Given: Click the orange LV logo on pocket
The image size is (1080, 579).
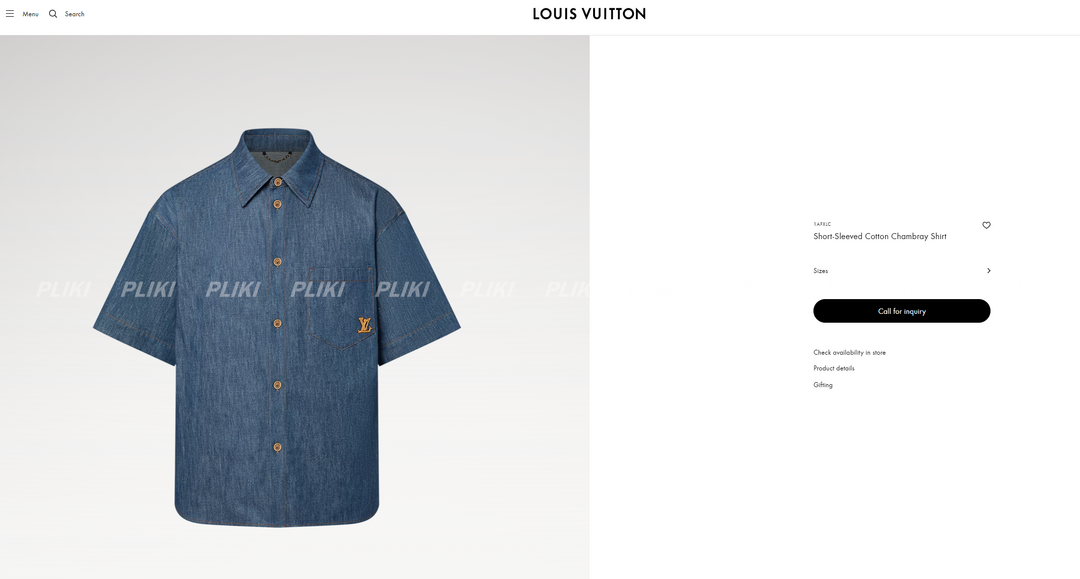Looking at the screenshot, I should pos(364,325).
